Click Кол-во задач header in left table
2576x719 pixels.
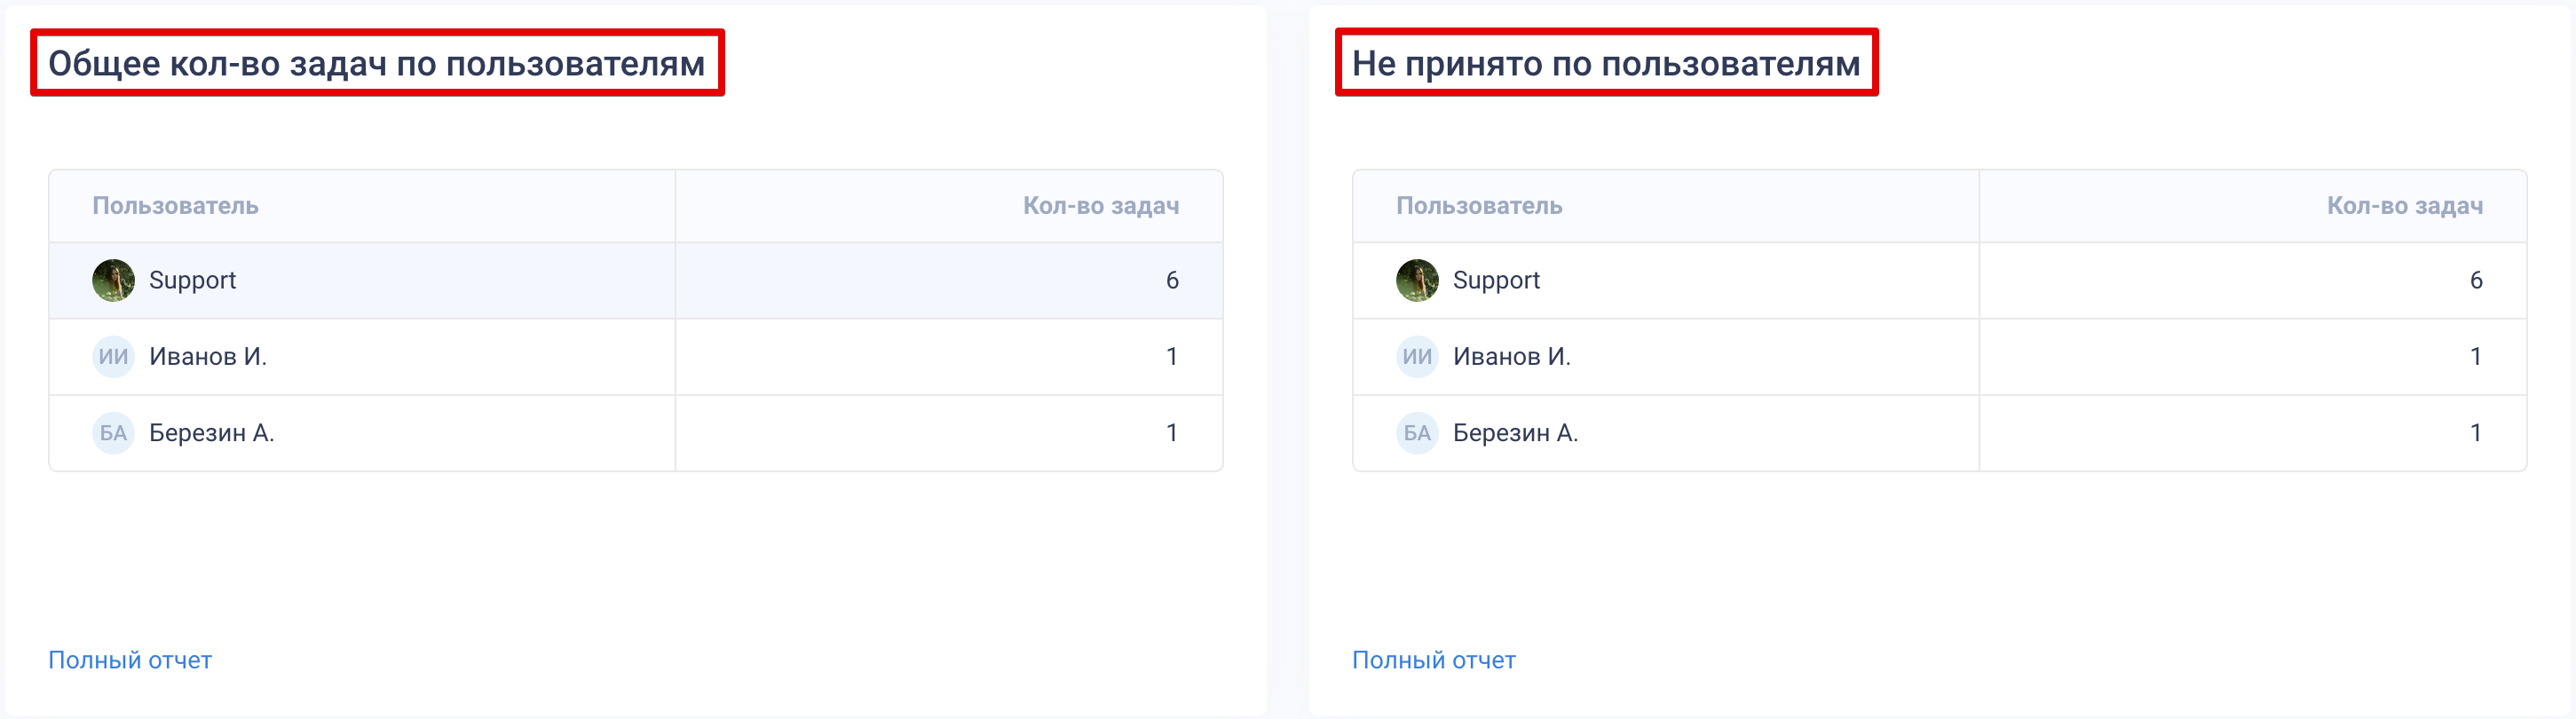tap(1101, 206)
